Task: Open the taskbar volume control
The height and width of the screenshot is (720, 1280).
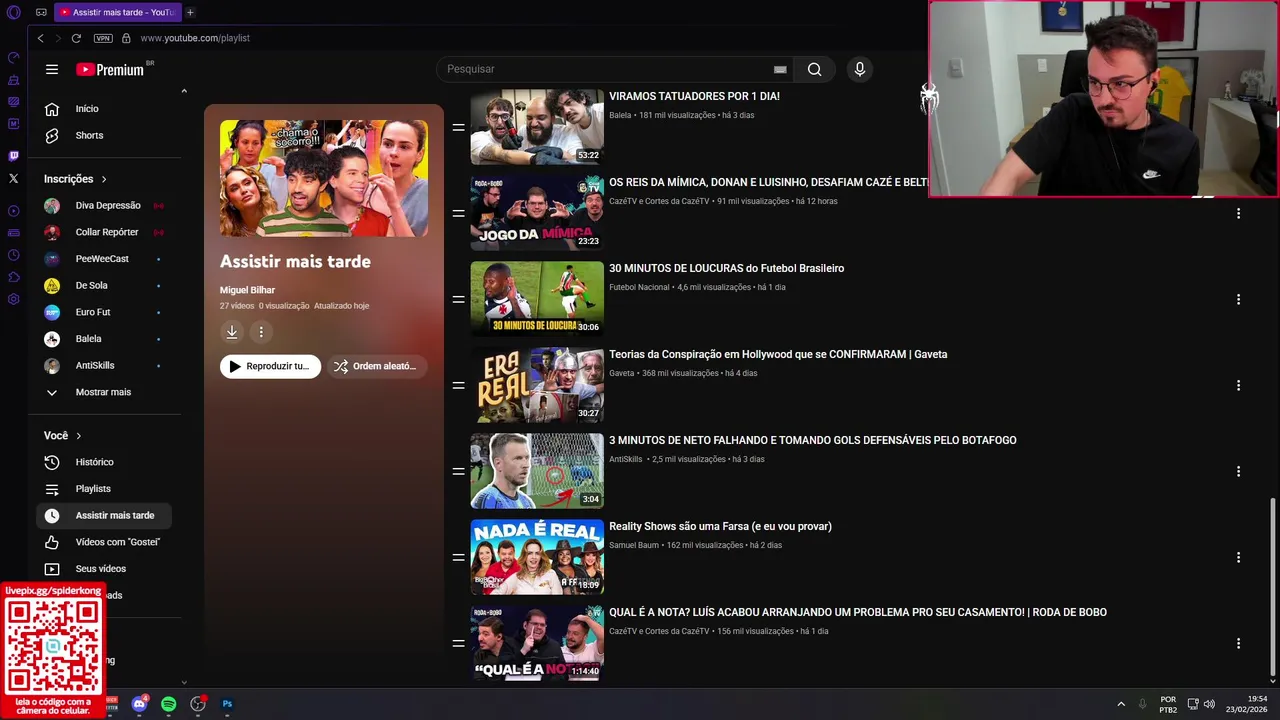Action: (x=1209, y=704)
